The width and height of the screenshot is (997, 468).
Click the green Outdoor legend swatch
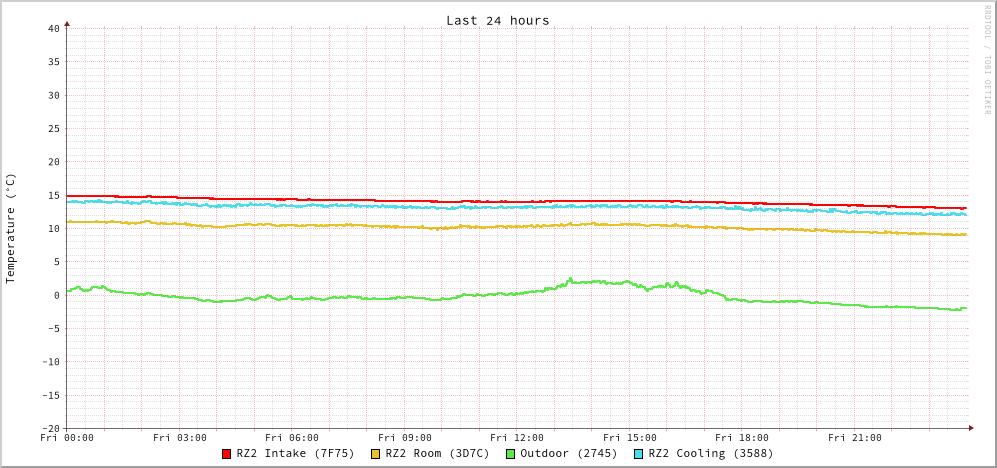pos(510,454)
